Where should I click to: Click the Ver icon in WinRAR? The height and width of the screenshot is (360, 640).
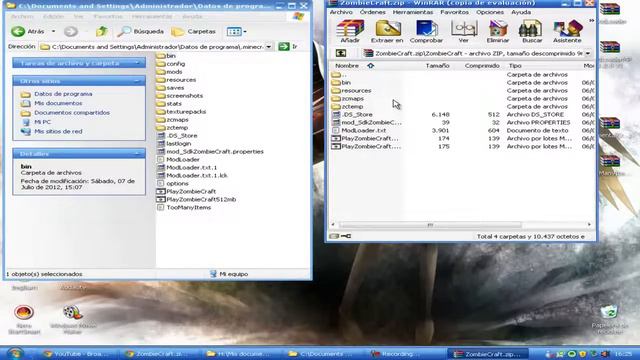click(464, 31)
